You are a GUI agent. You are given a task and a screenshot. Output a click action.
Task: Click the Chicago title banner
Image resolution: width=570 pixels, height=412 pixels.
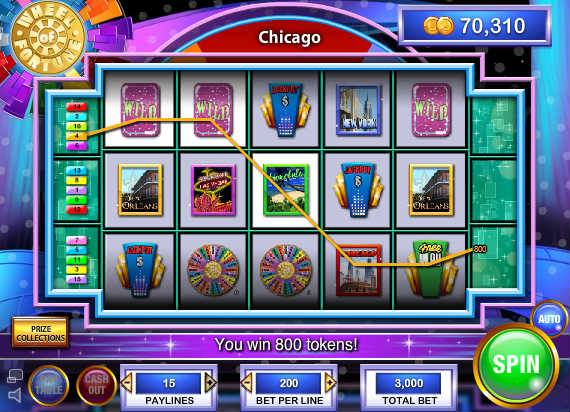pos(289,37)
